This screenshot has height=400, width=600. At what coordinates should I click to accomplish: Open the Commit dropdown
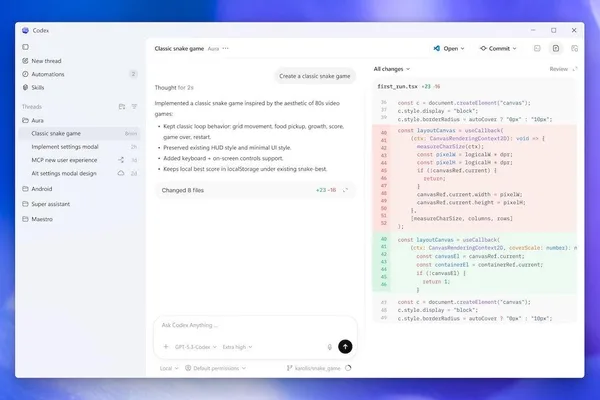[498, 49]
